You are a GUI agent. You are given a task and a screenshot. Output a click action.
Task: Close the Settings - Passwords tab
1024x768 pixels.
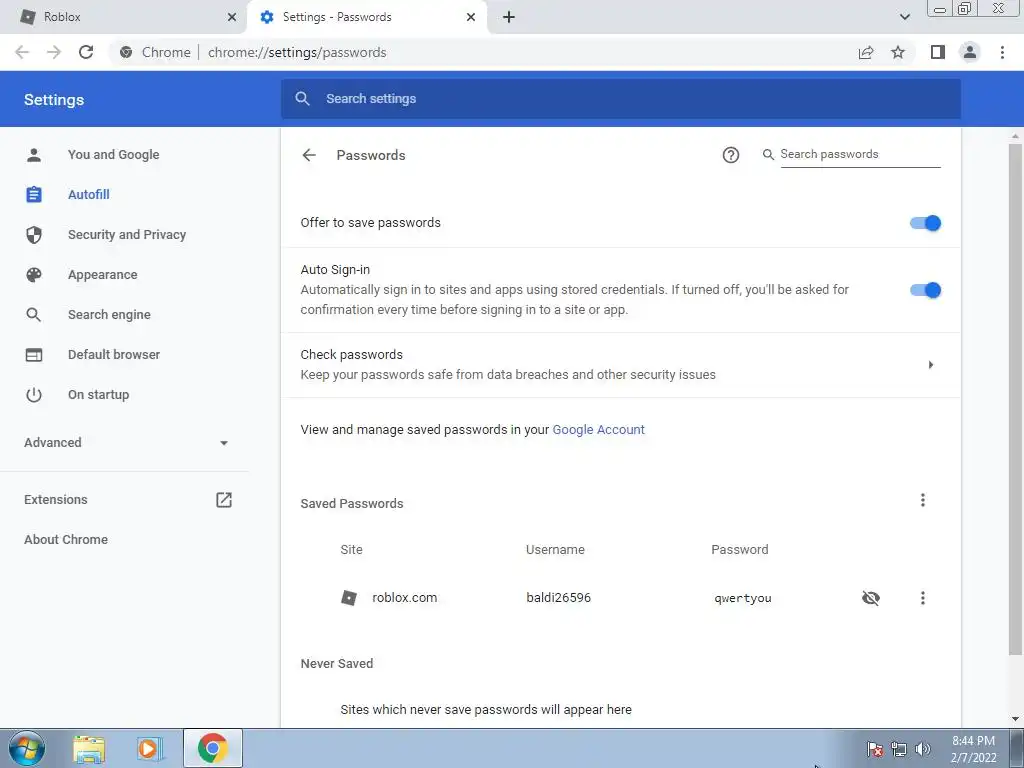pyautogui.click(x=471, y=17)
